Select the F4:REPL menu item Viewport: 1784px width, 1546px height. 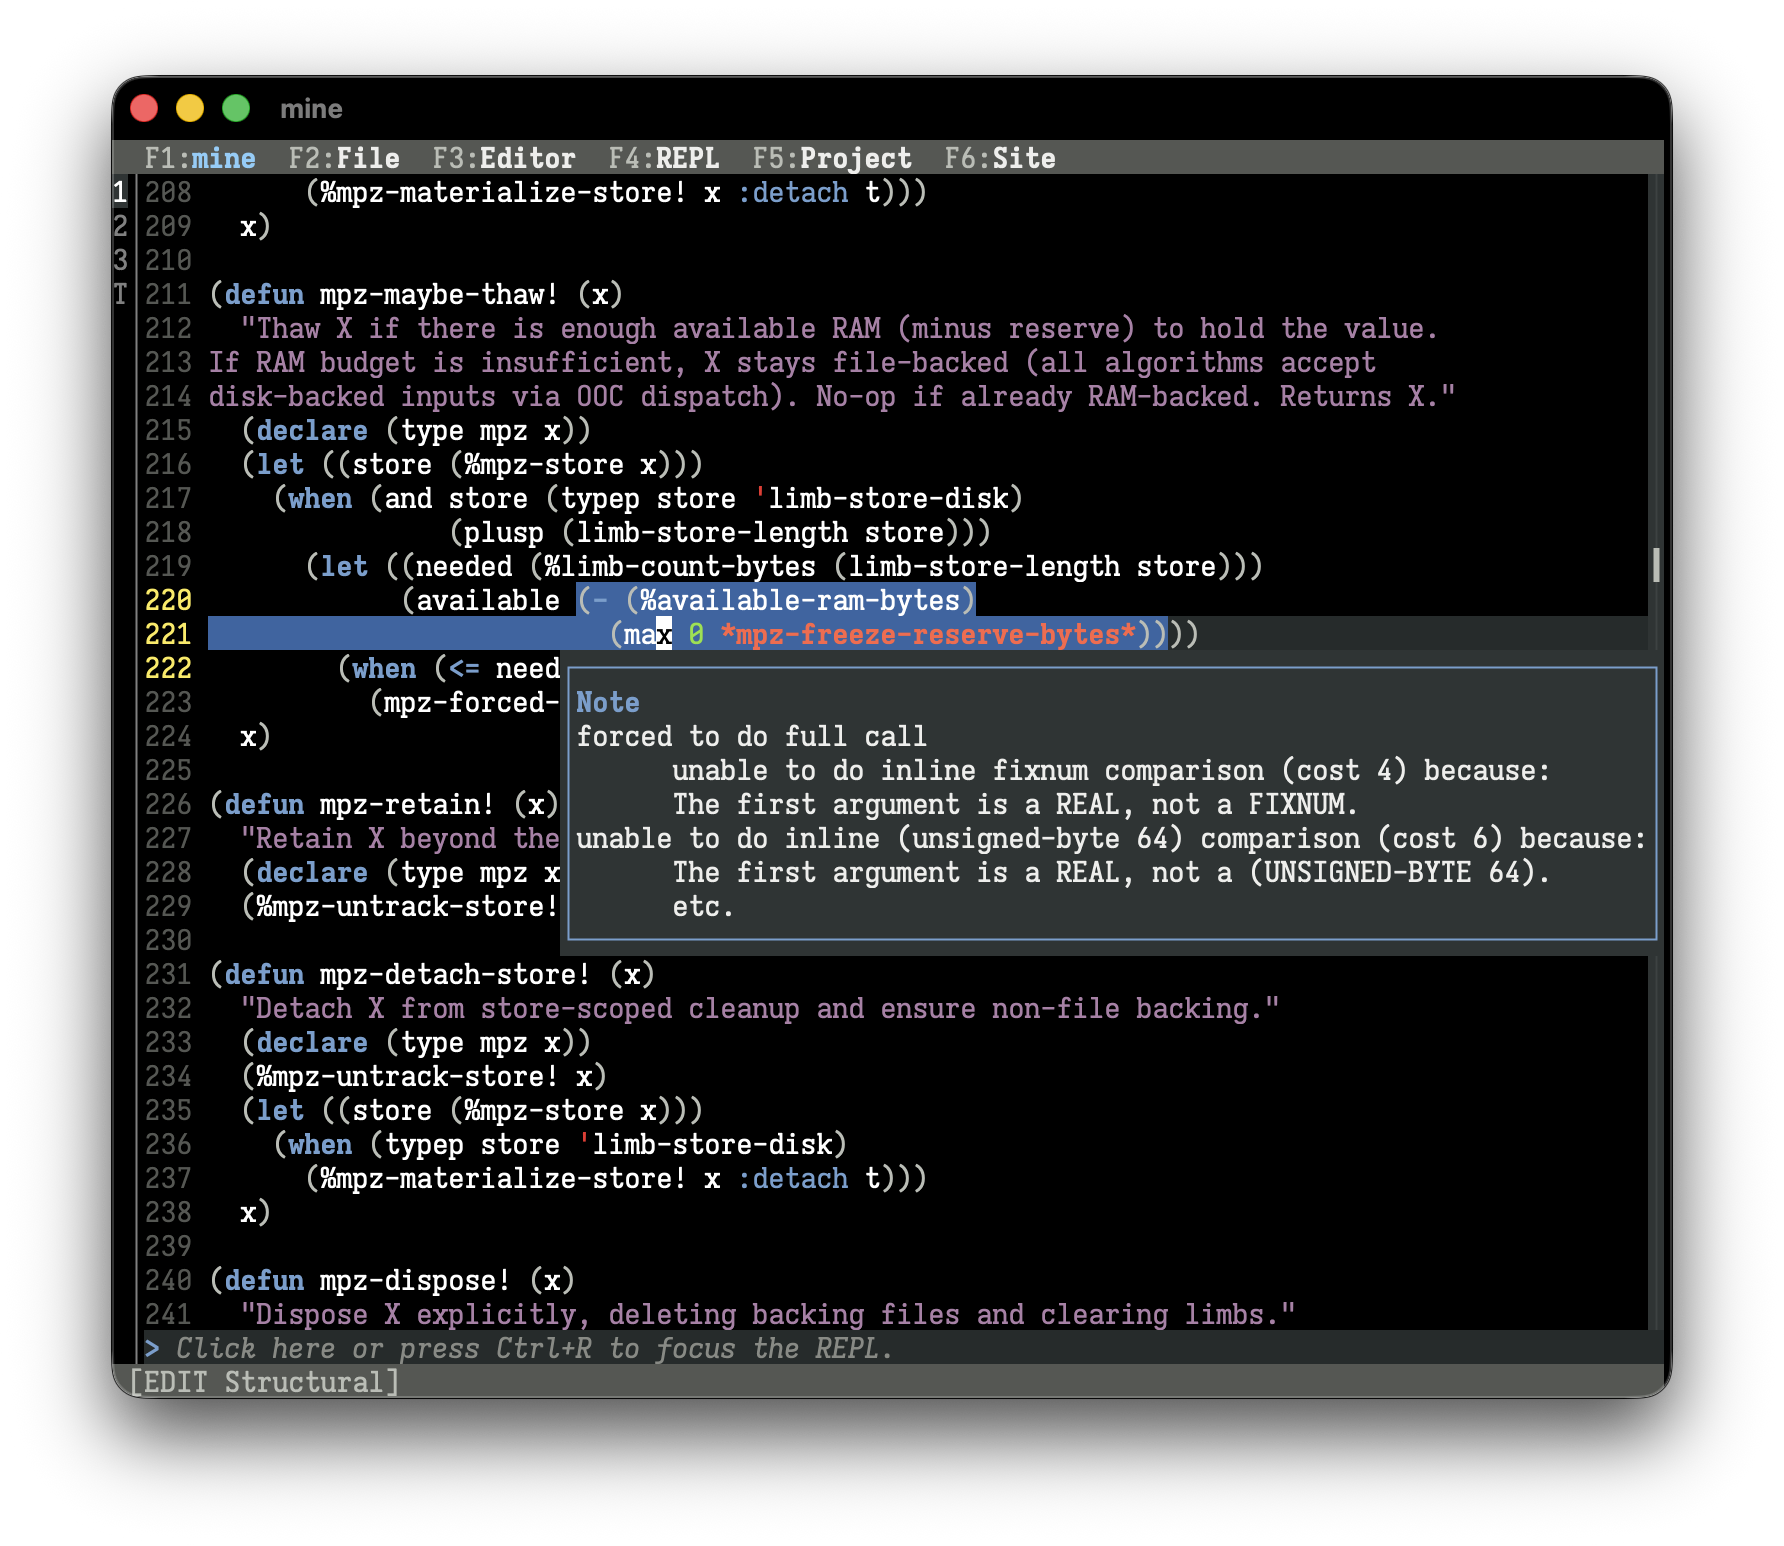[x=663, y=158]
